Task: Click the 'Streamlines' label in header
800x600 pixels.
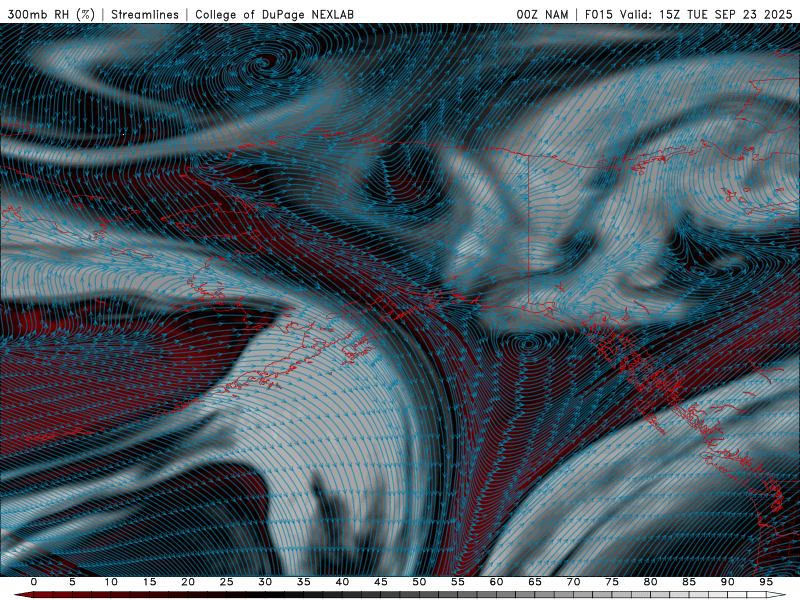Action: tap(145, 14)
